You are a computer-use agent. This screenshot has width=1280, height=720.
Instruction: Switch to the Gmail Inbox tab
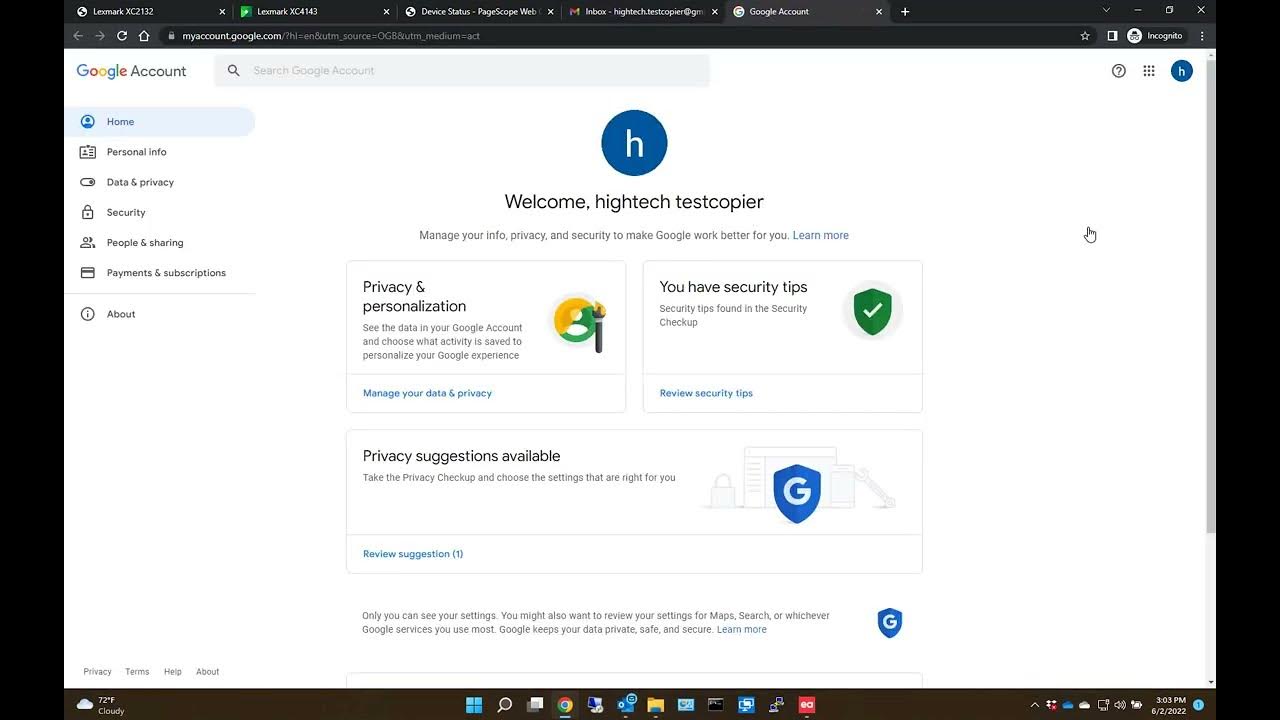pyautogui.click(x=642, y=12)
